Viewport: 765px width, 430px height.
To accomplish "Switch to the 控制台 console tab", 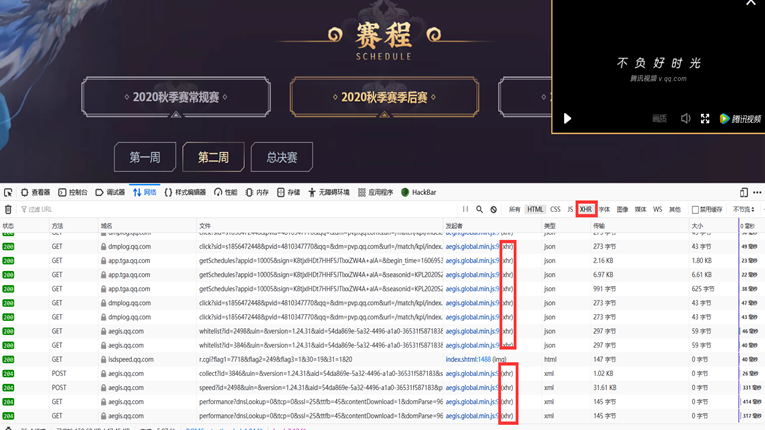I will point(73,192).
